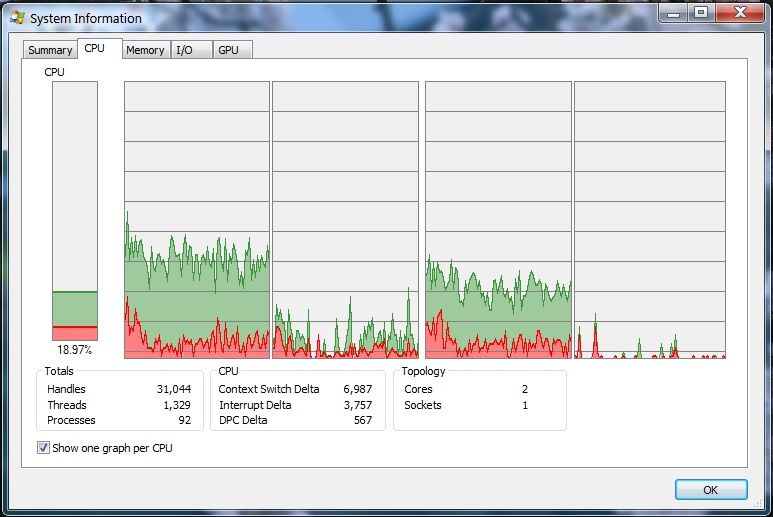This screenshot has width=773, height=517.
Task: Click the Interrupt Delta label
Action: (x=255, y=405)
